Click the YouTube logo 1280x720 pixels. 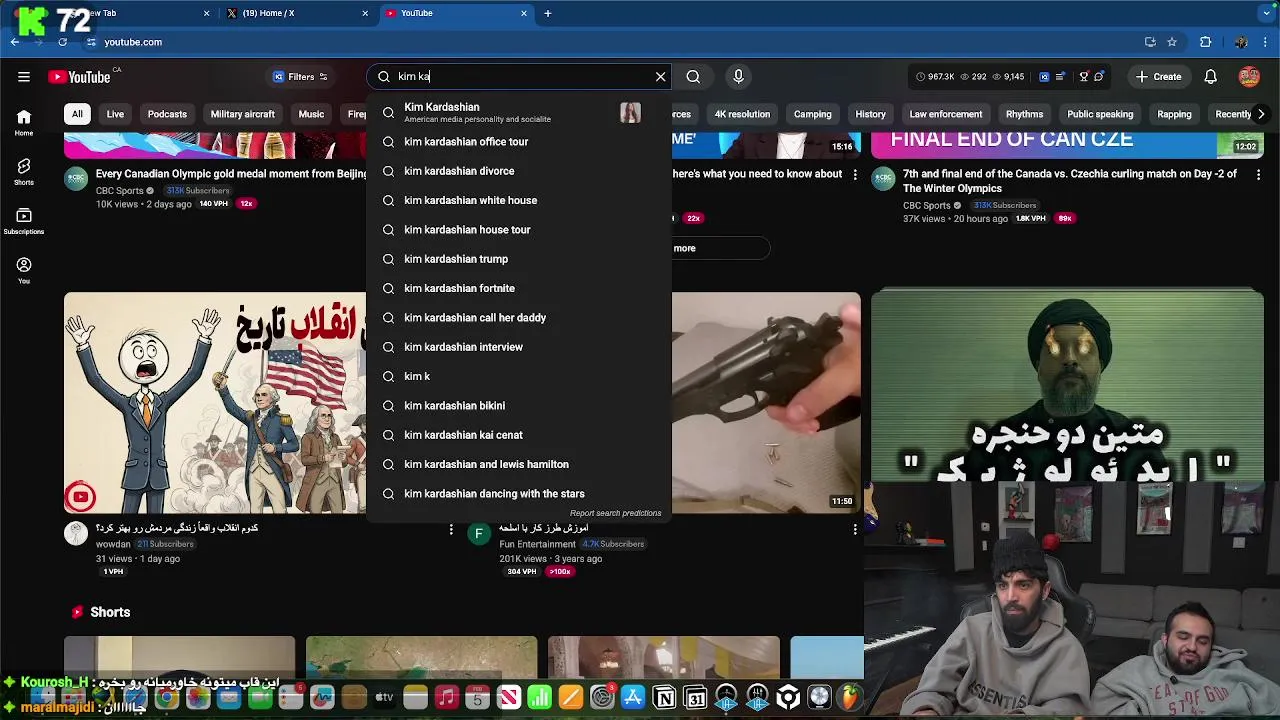click(79, 77)
